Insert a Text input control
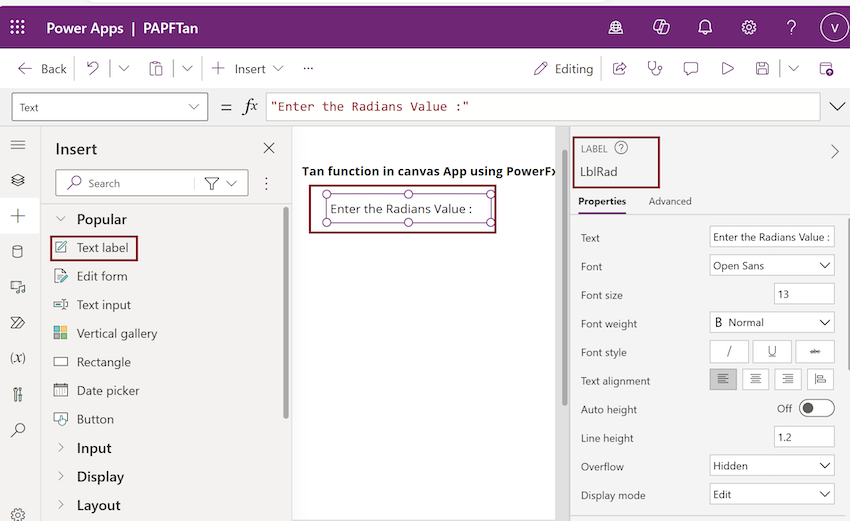The width and height of the screenshot is (850, 521). 93,305
